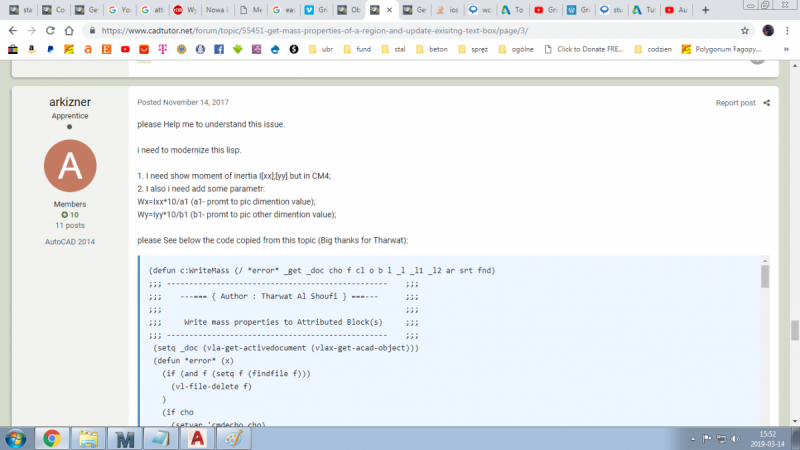Go back to the previous page
The image size is (800, 450).
pyautogui.click(x=13, y=31)
